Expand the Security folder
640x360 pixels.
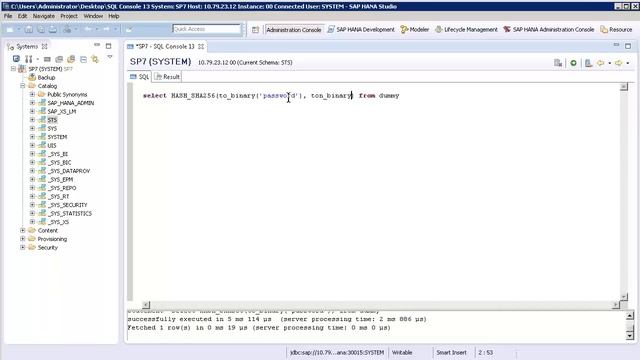point(23,247)
